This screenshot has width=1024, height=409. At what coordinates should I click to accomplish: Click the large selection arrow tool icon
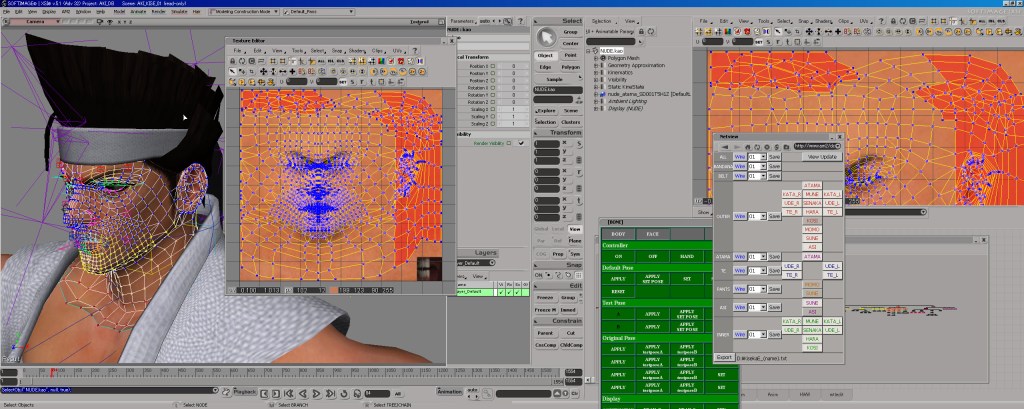pos(545,38)
